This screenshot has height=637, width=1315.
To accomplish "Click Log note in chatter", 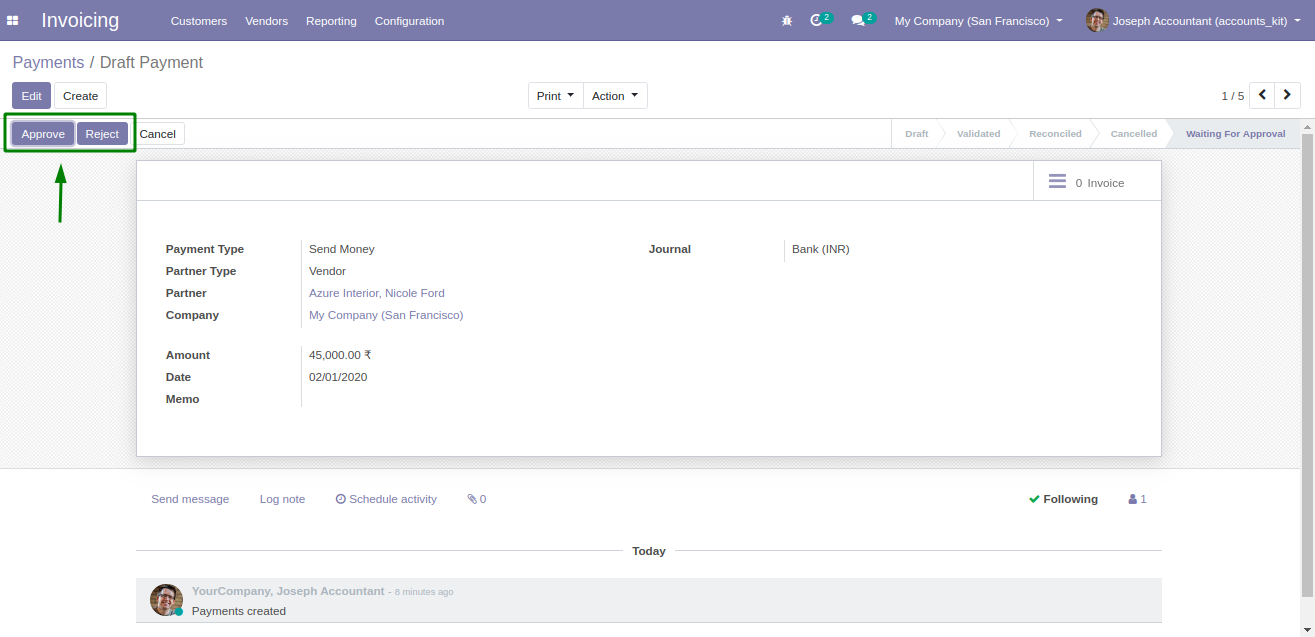I will (x=282, y=499).
